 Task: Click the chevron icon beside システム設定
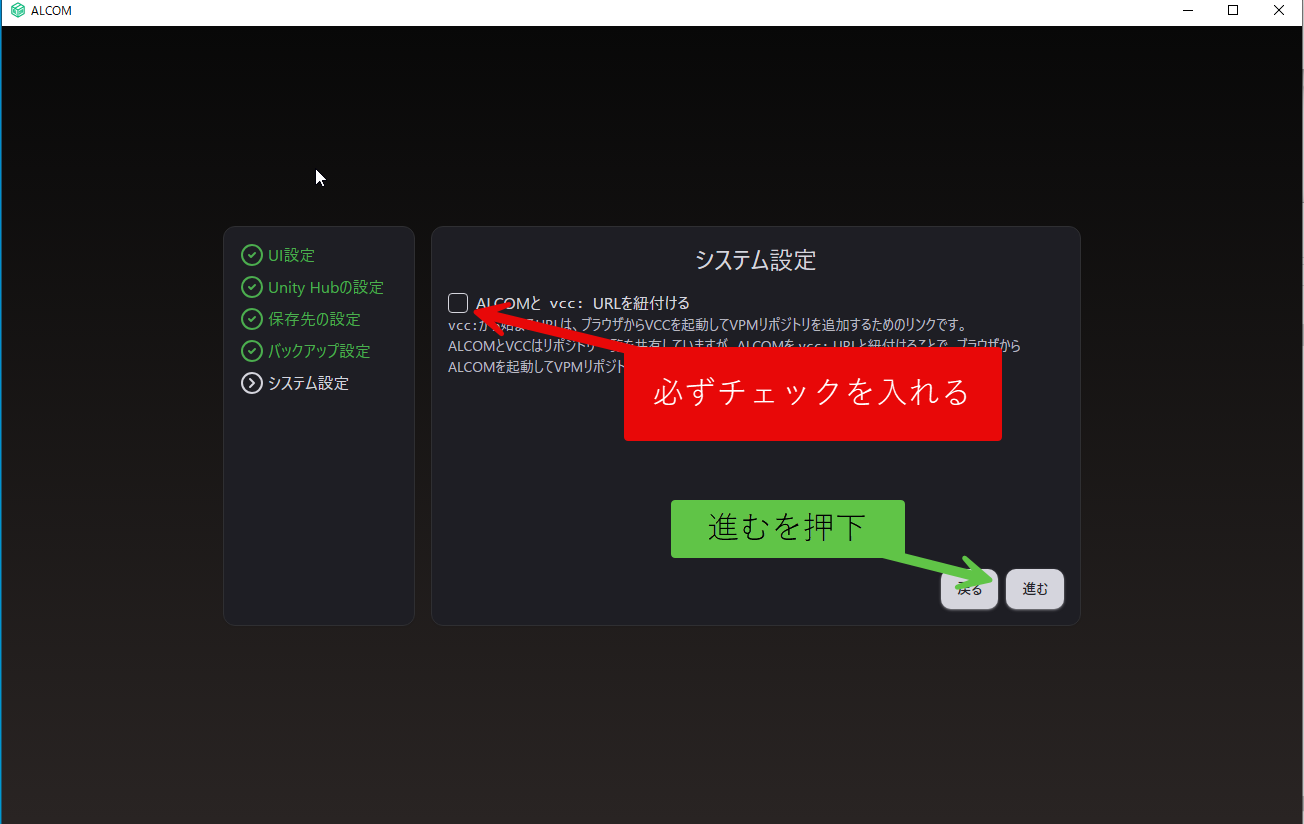pyautogui.click(x=252, y=383)
